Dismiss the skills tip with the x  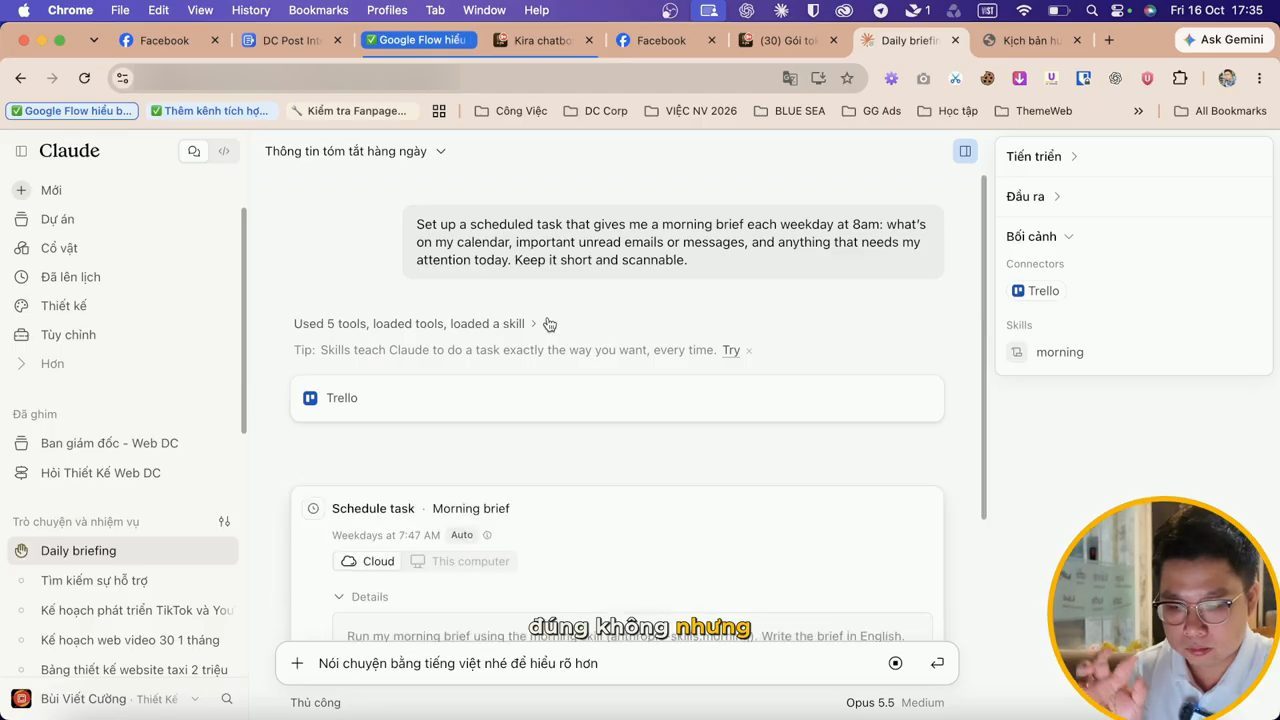(749, 351)
